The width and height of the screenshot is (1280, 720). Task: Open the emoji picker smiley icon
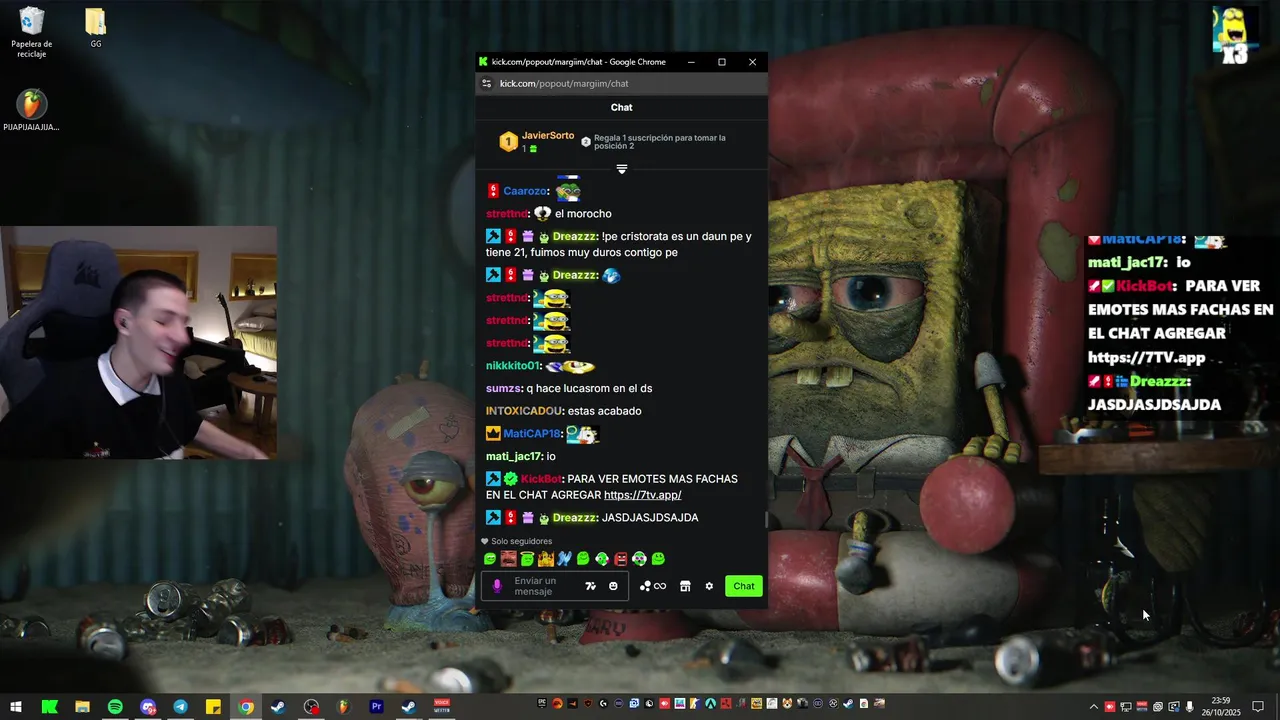tap(613, 586)
